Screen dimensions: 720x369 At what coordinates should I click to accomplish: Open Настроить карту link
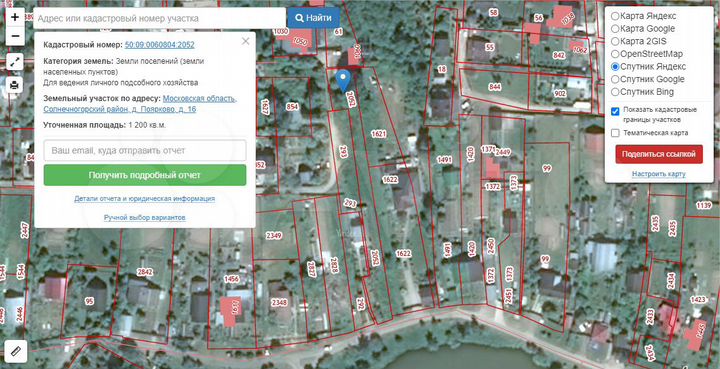tap(658, 174)
